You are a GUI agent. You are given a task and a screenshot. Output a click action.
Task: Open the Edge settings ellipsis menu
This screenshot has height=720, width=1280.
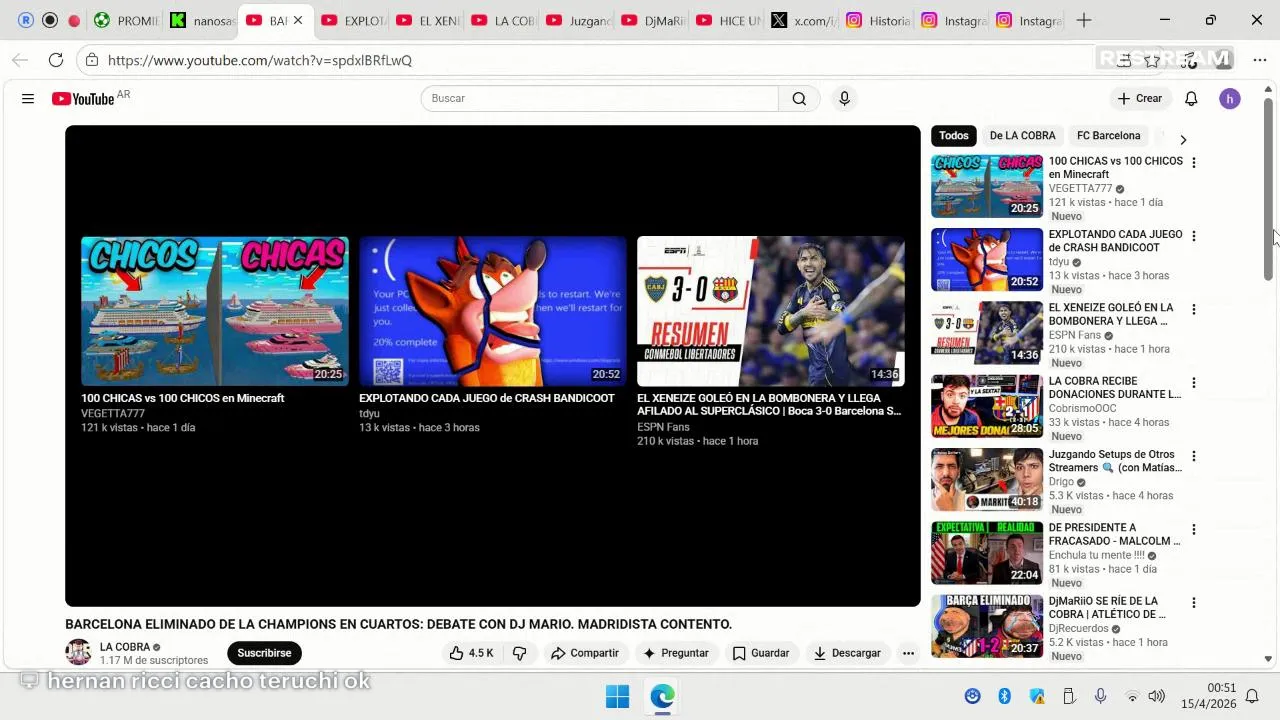1259,60
